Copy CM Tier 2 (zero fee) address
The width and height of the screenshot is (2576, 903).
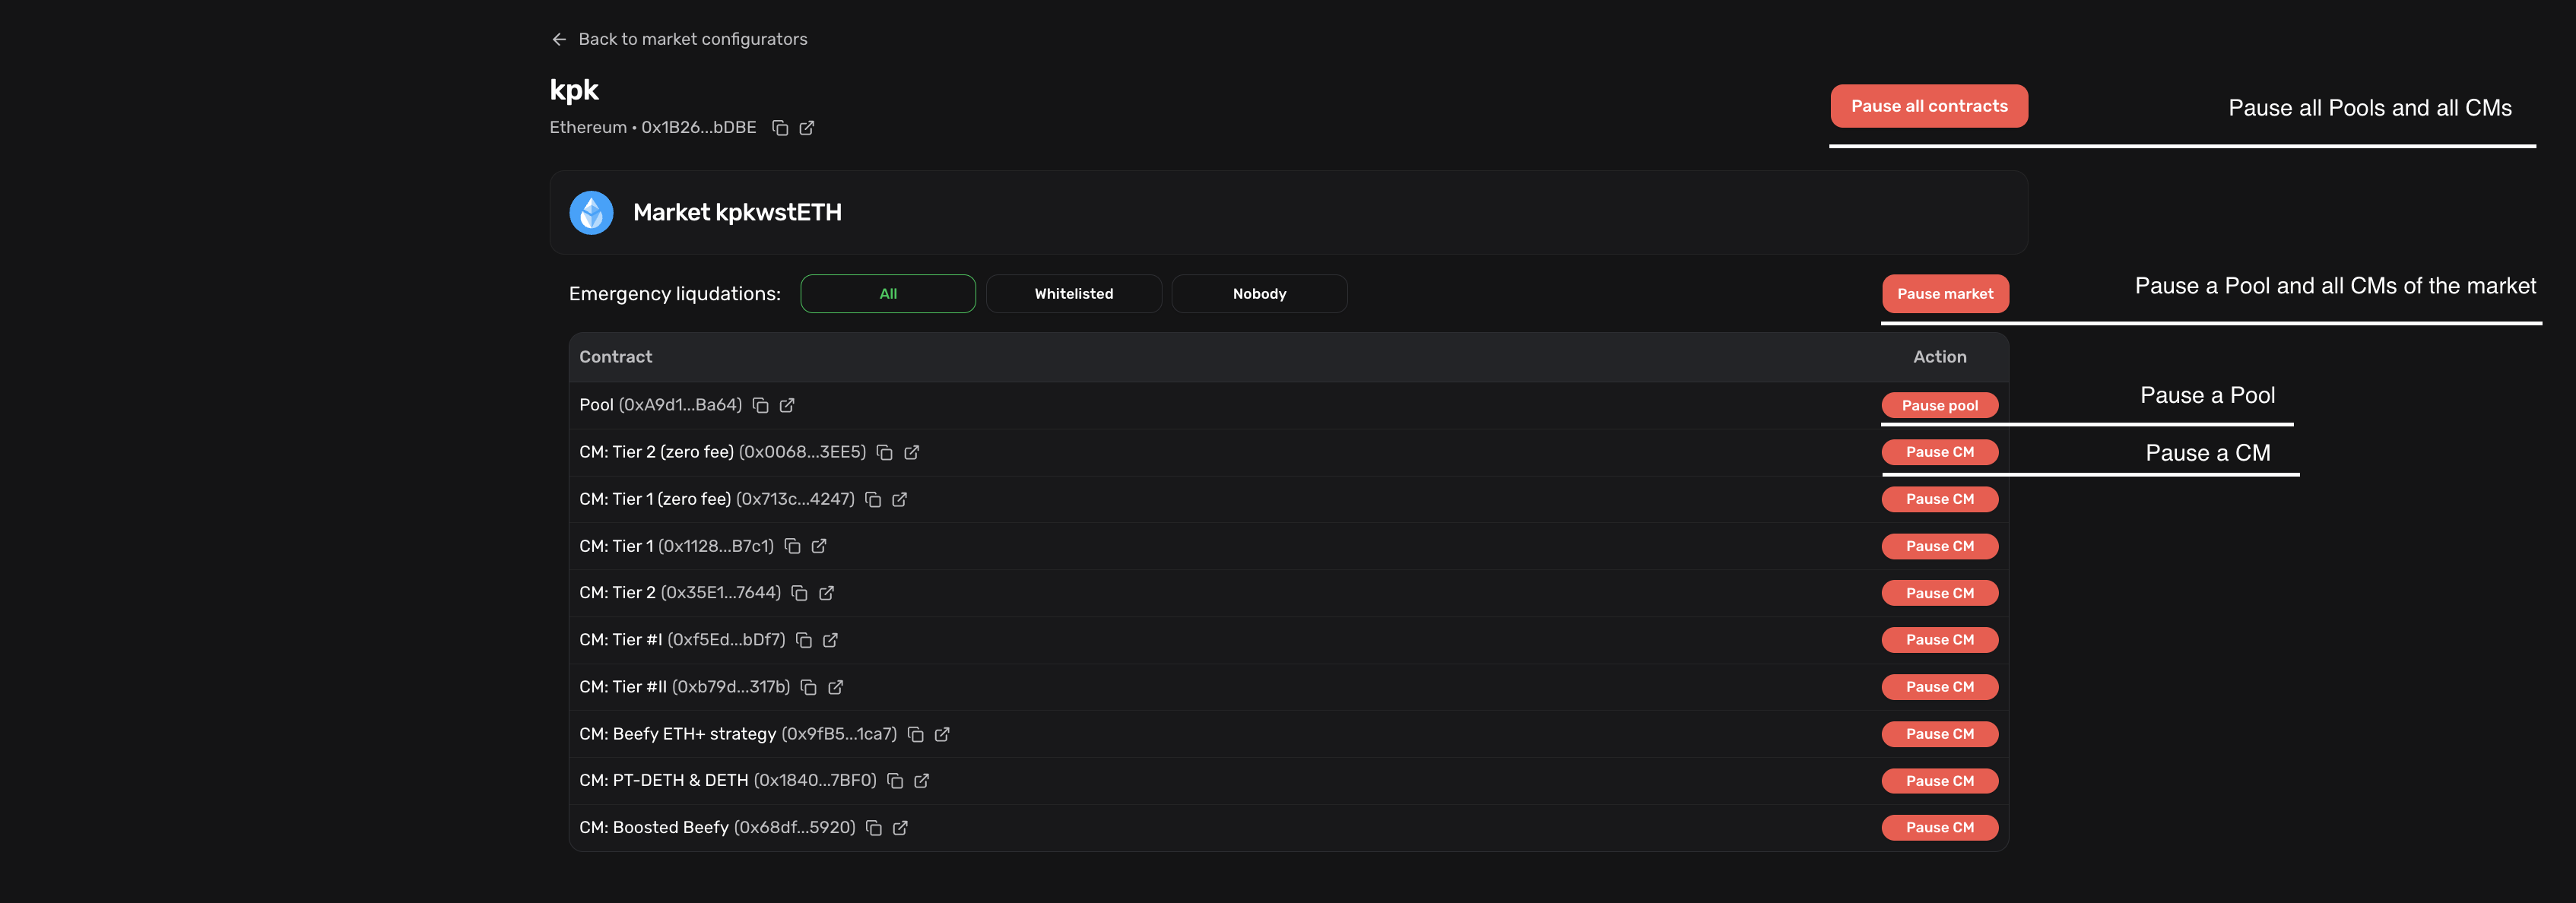click(884, 452)
